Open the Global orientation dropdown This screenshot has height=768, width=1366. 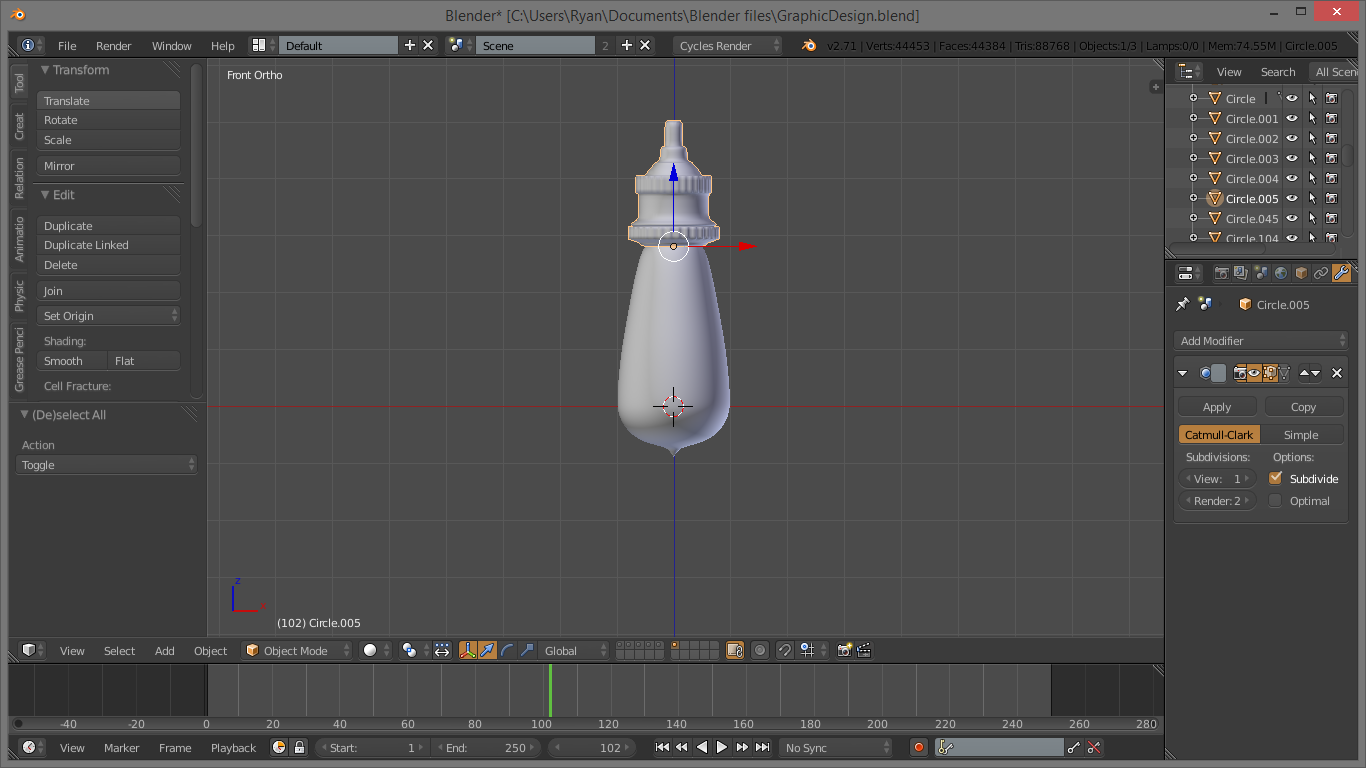point(573,650)
